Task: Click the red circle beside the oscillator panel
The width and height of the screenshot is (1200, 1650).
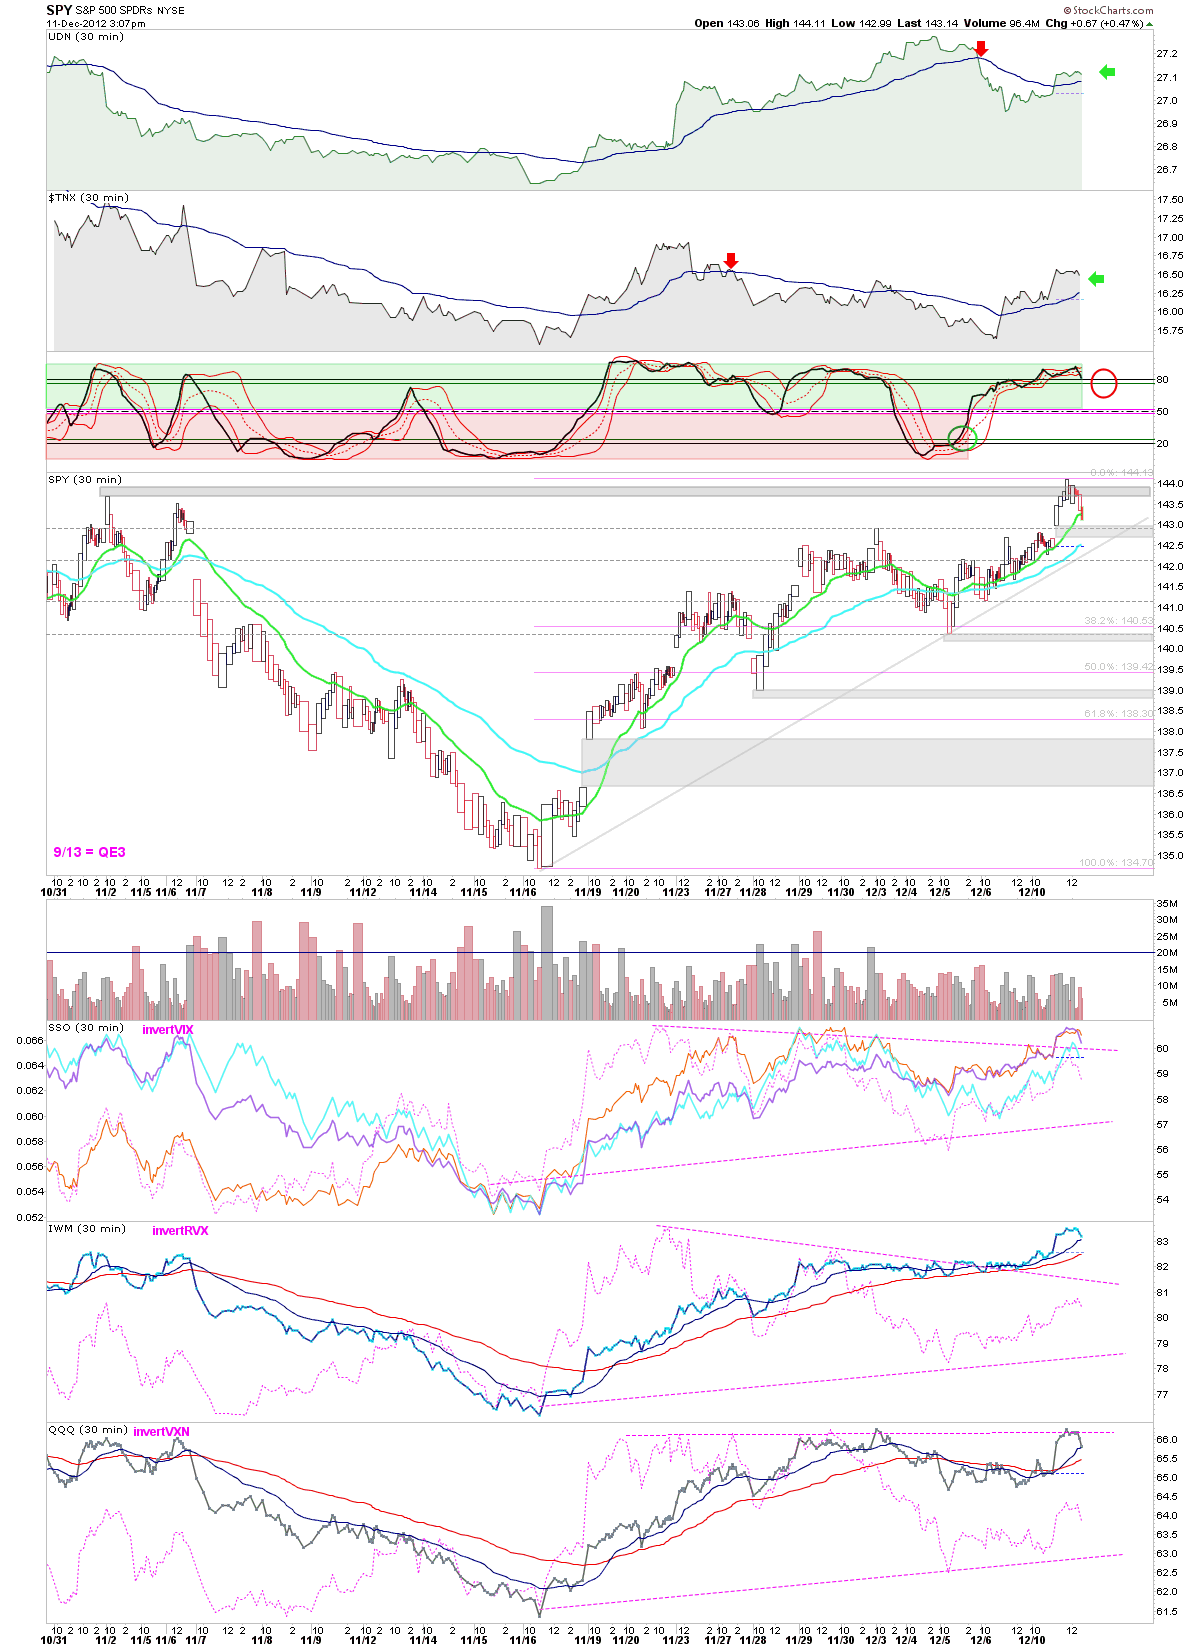Action: [x=1103, y=383]
